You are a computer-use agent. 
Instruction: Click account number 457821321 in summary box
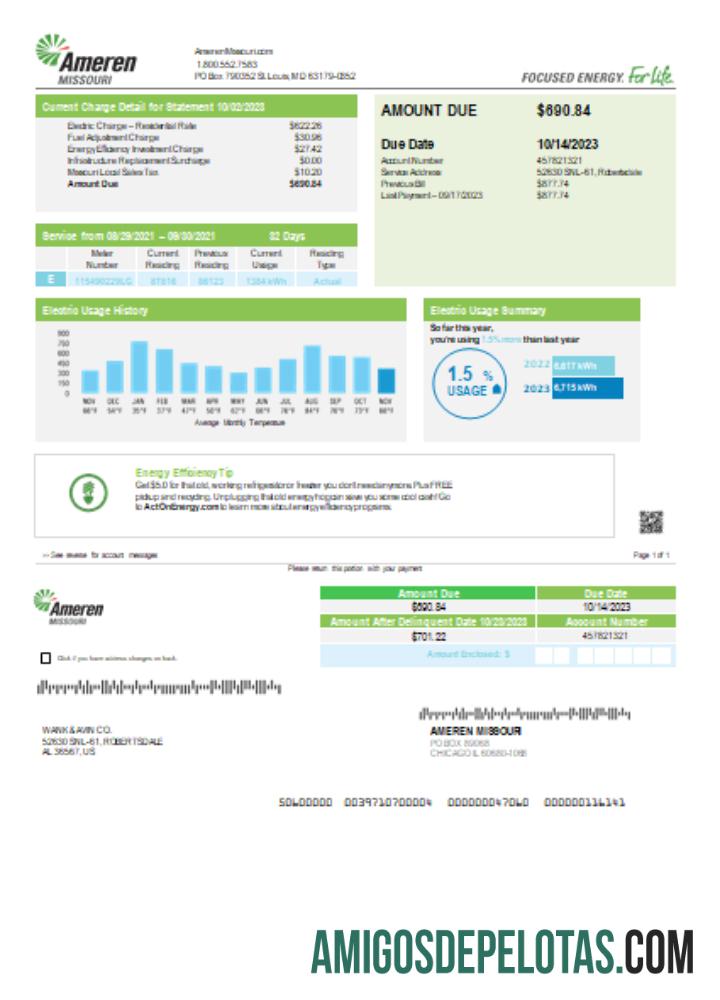coord(559,161)
